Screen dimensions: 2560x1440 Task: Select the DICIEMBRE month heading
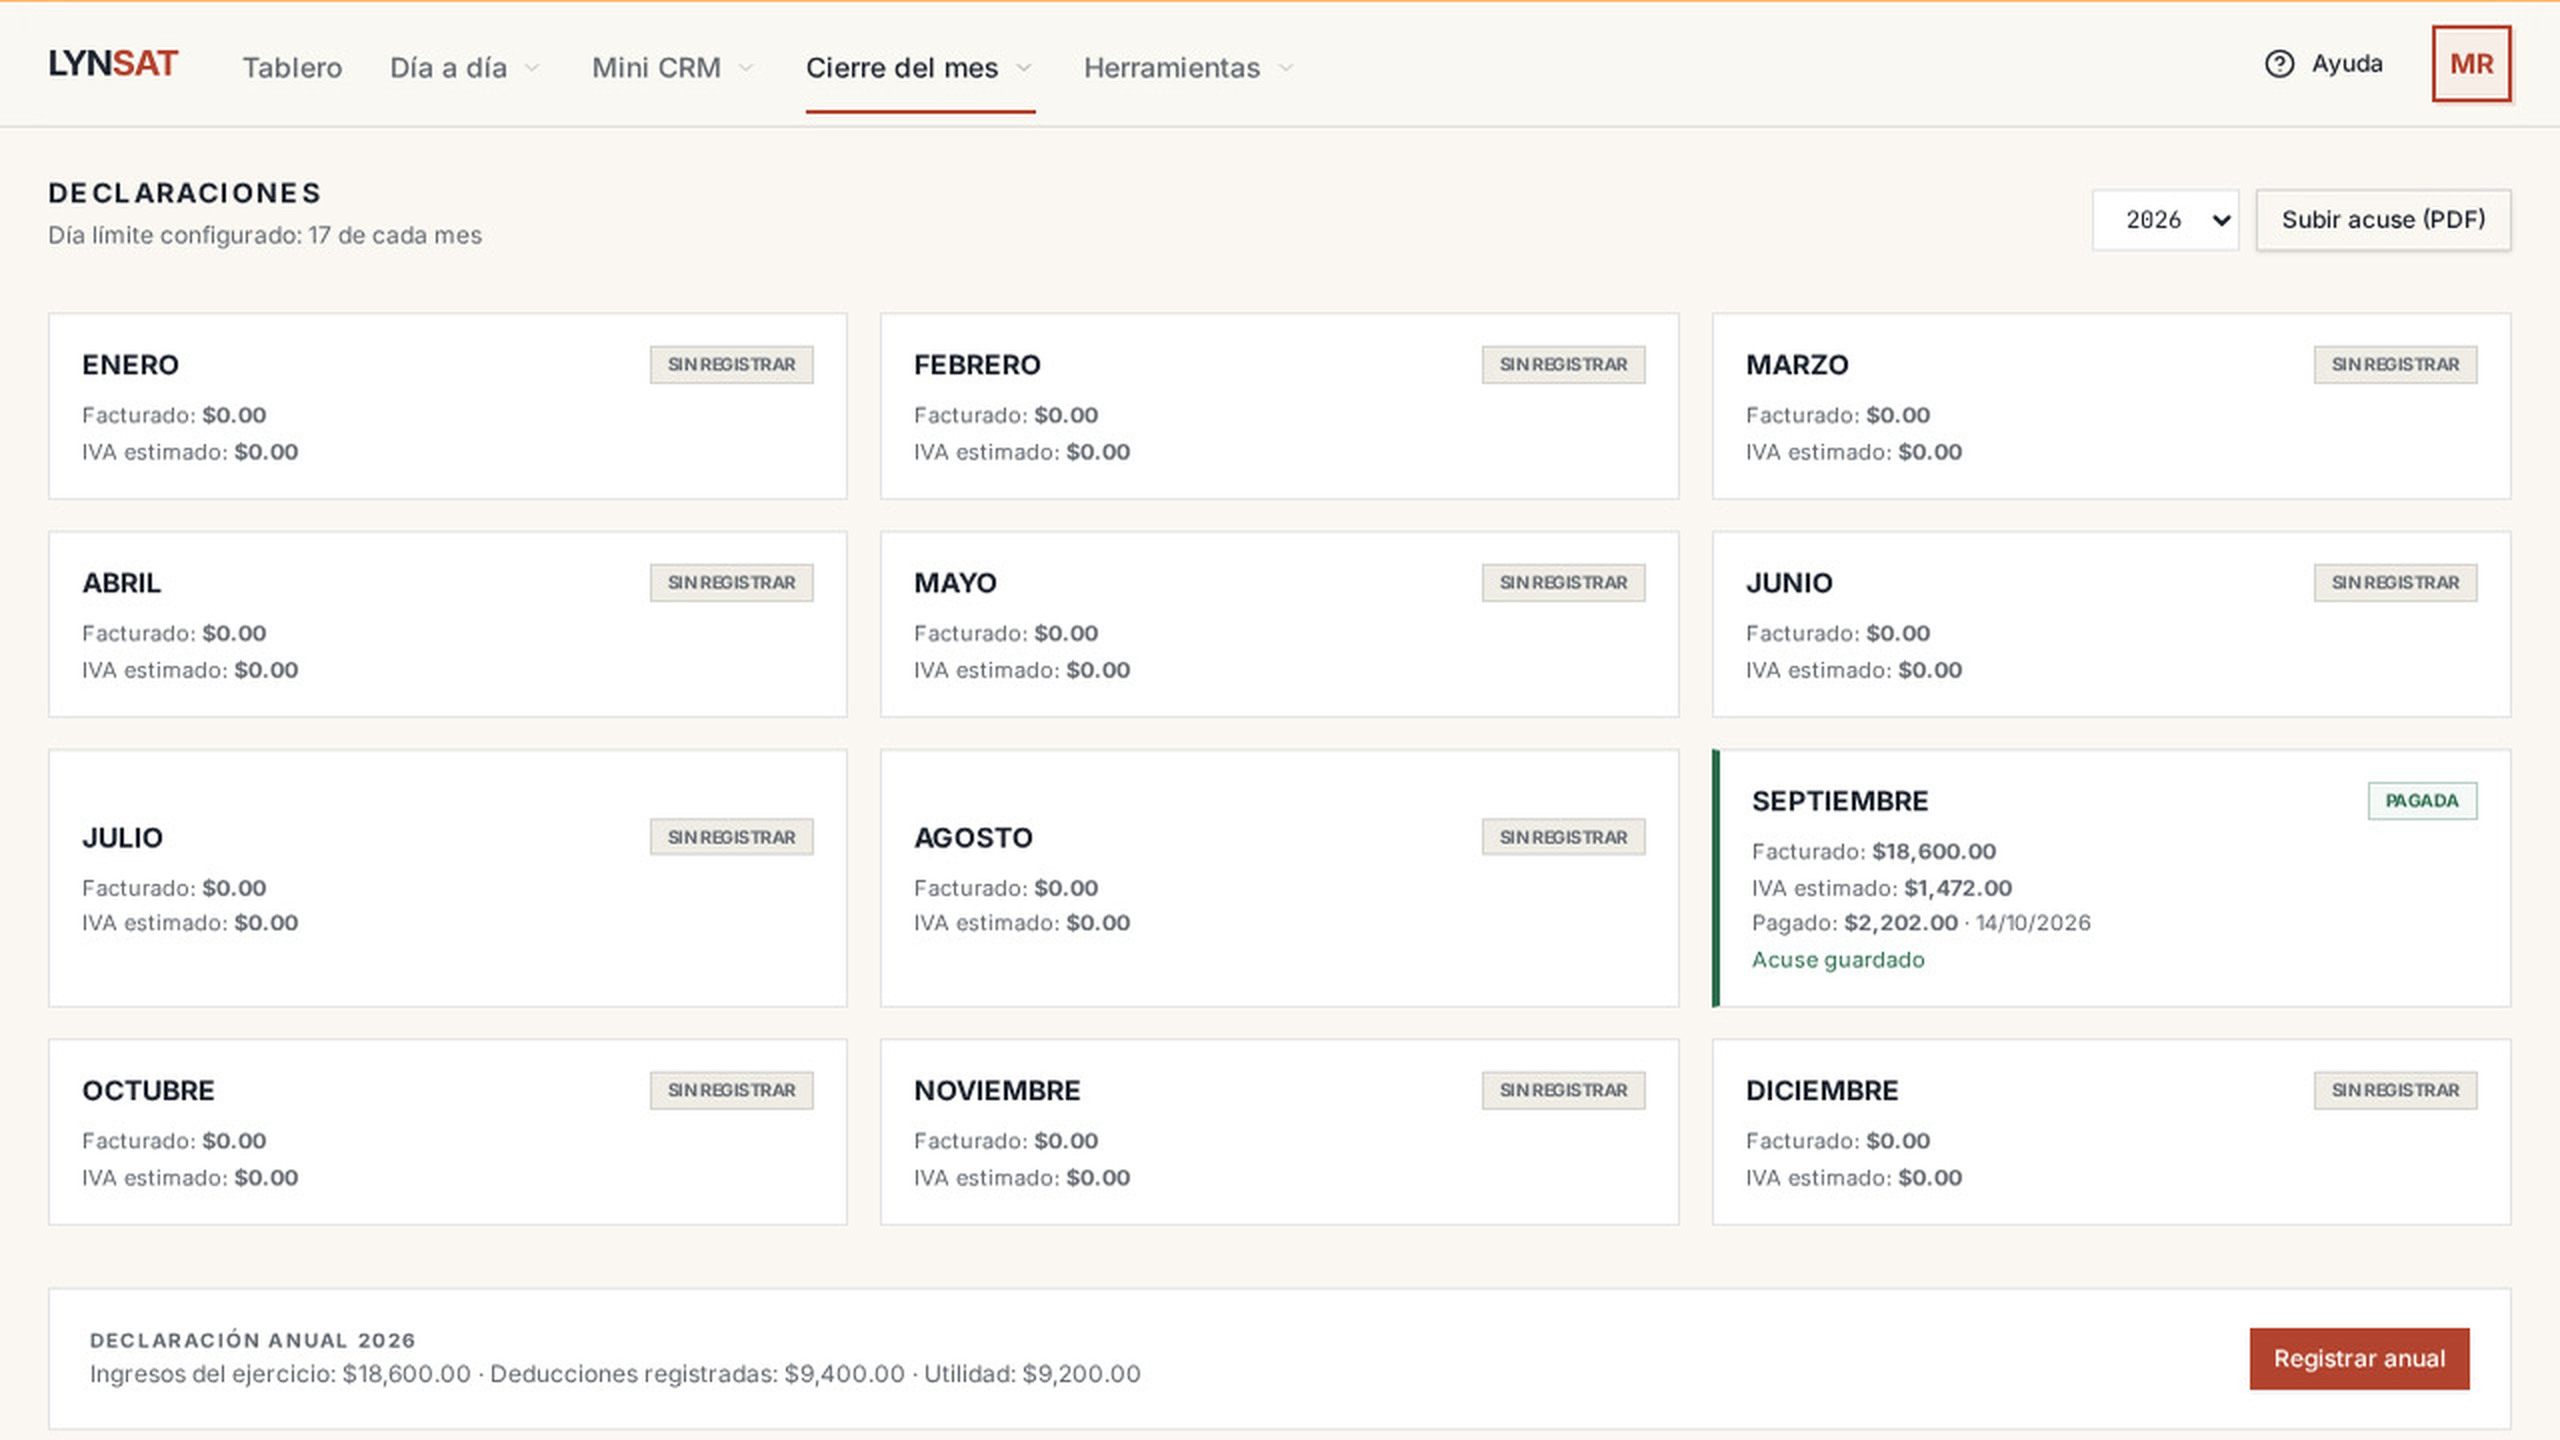pos(1822,1091)
